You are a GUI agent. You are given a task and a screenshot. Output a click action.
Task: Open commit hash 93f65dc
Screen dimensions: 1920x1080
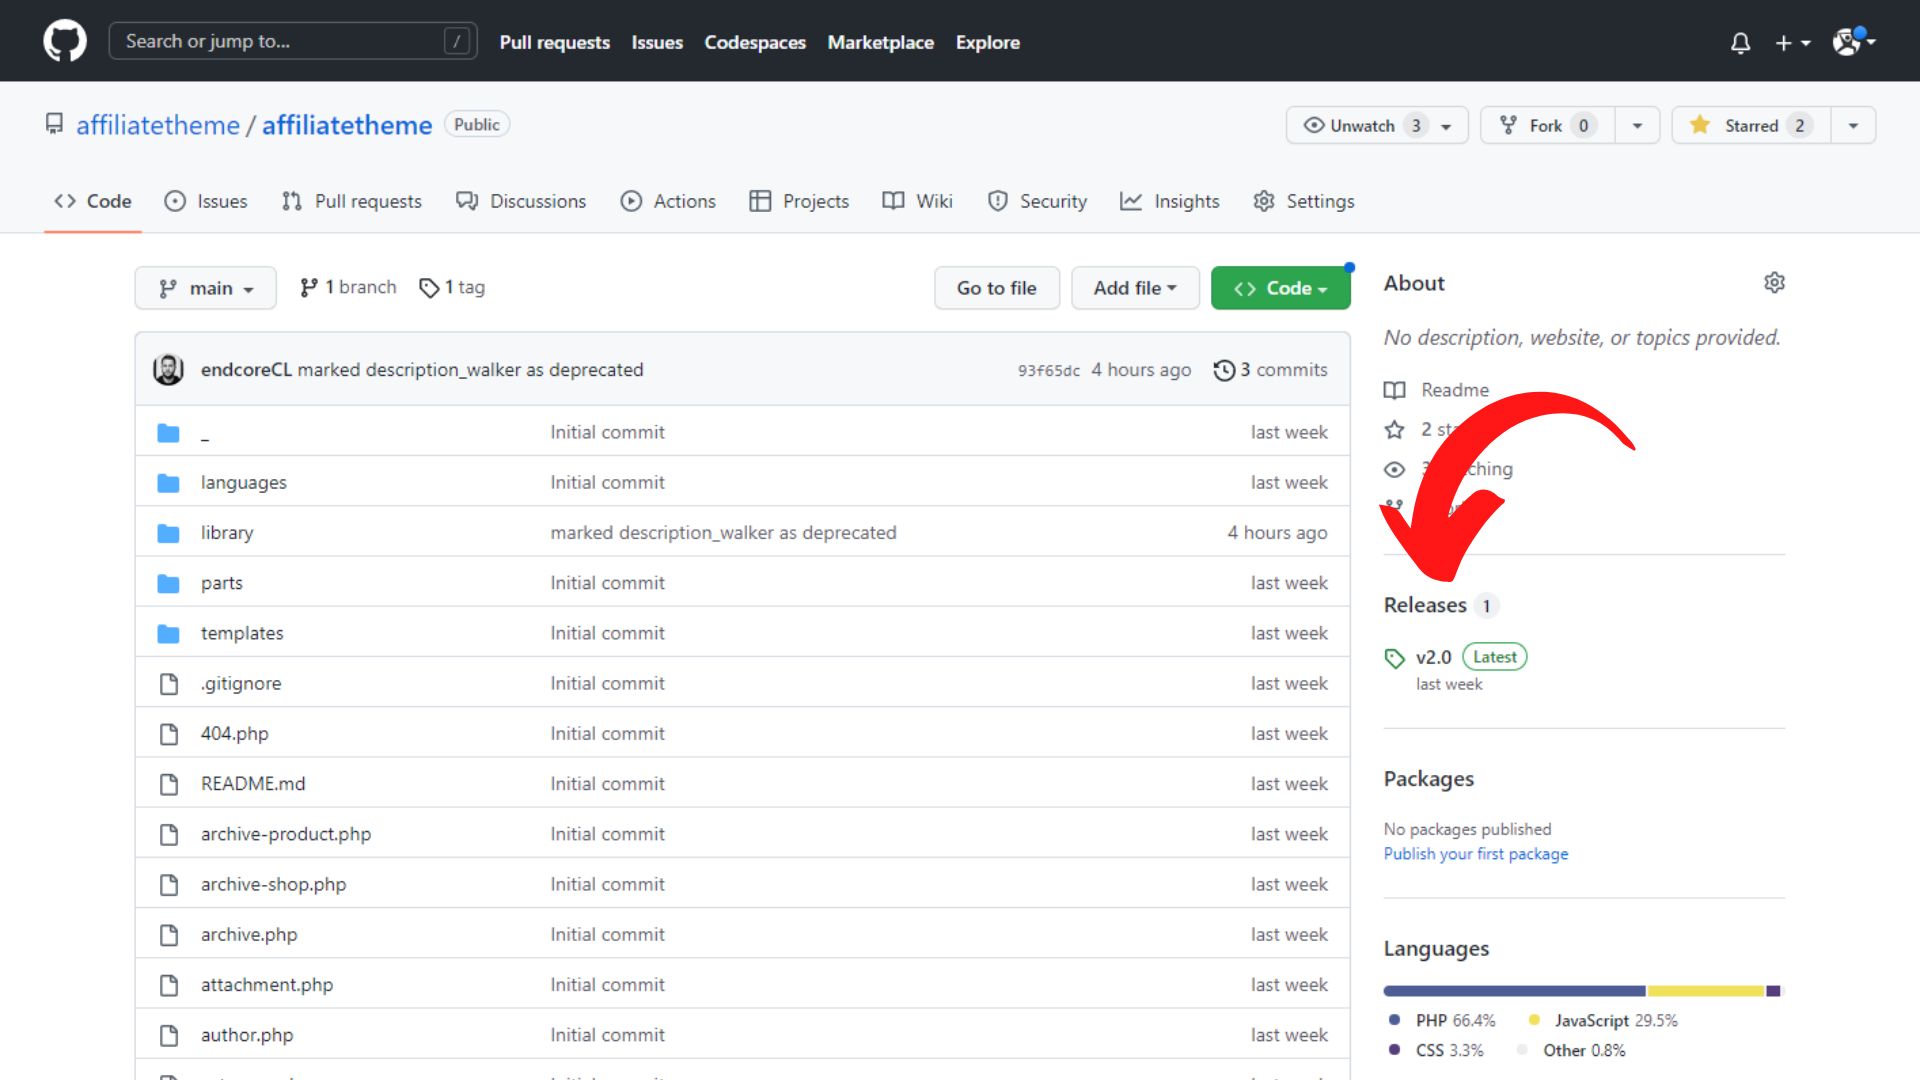click(1049, 370)
